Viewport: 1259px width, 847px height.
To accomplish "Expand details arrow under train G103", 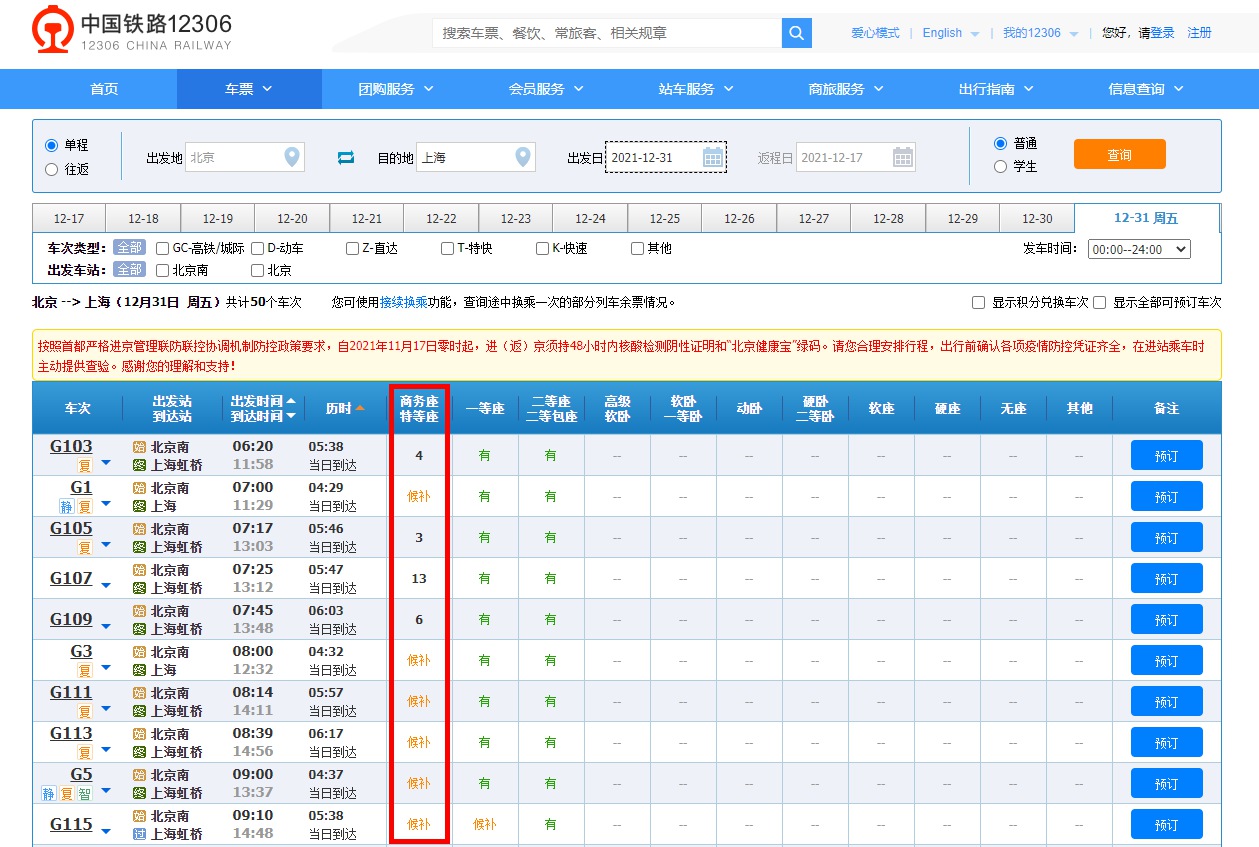I will (106, 463).
